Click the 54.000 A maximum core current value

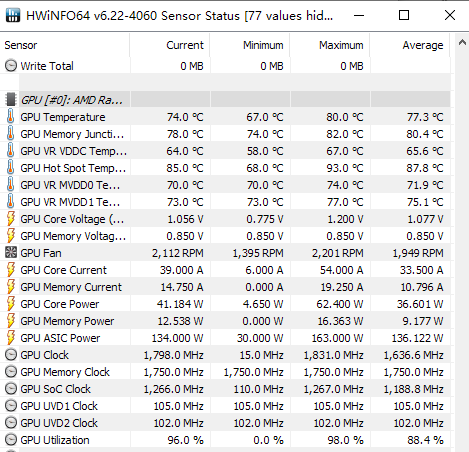341,270
